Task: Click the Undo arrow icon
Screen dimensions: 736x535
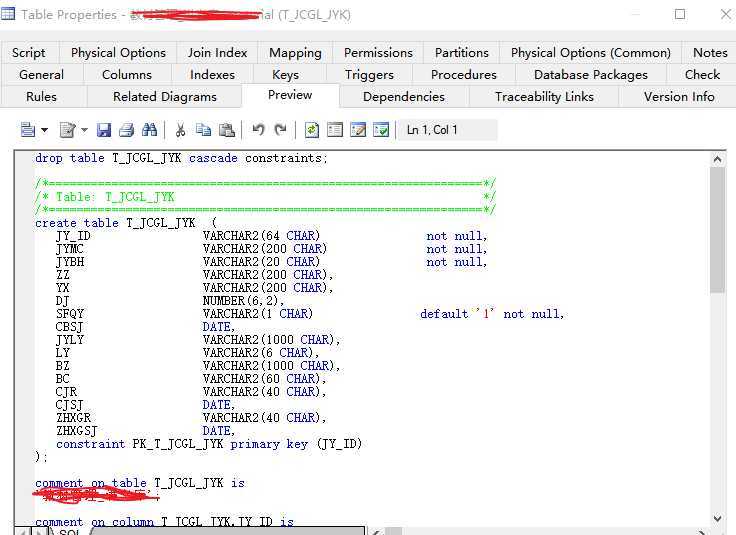Action: (258, 130)
